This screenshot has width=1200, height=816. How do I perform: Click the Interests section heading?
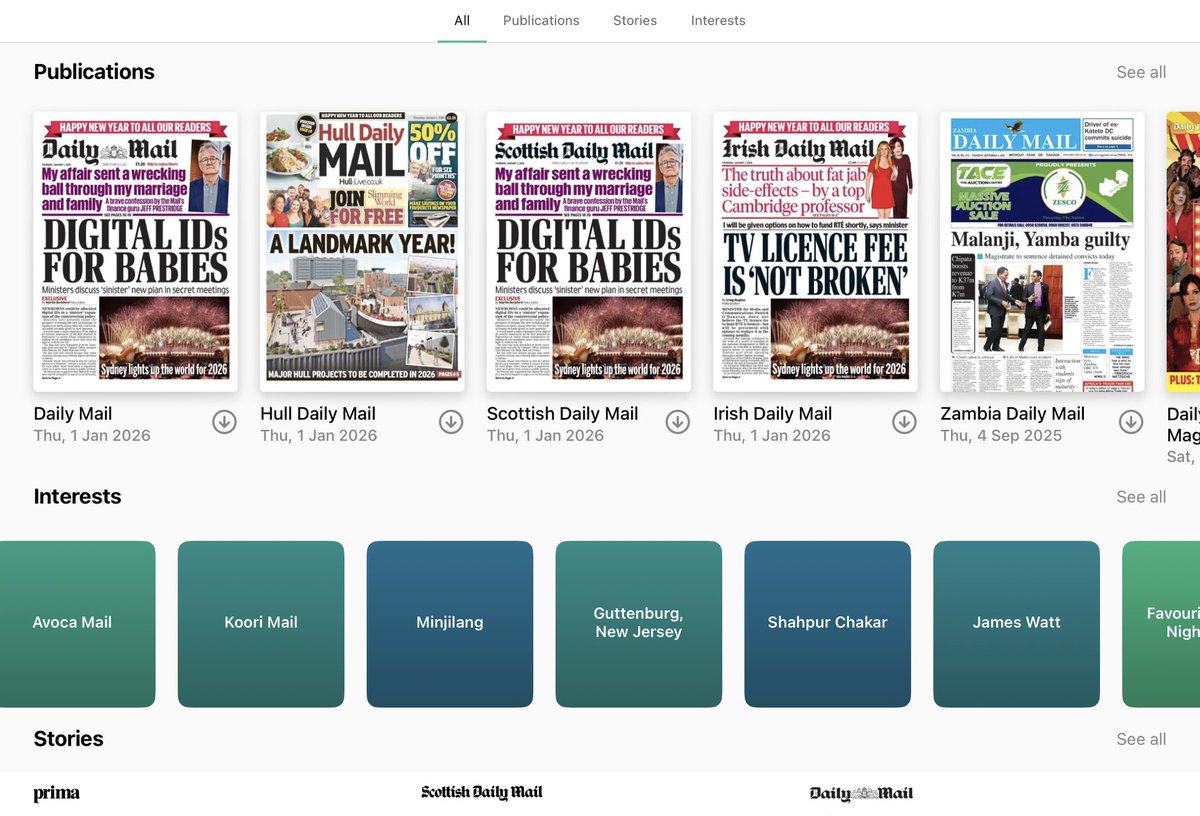click(x=77, y=497)
